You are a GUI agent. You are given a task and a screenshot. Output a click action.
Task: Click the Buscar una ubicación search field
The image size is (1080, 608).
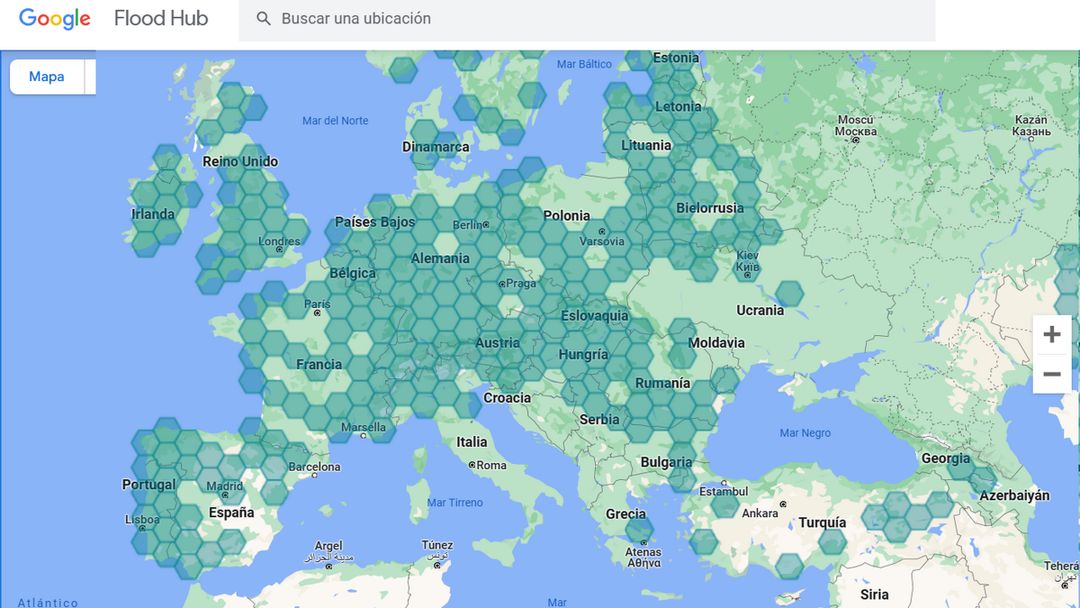coord(450,18)
